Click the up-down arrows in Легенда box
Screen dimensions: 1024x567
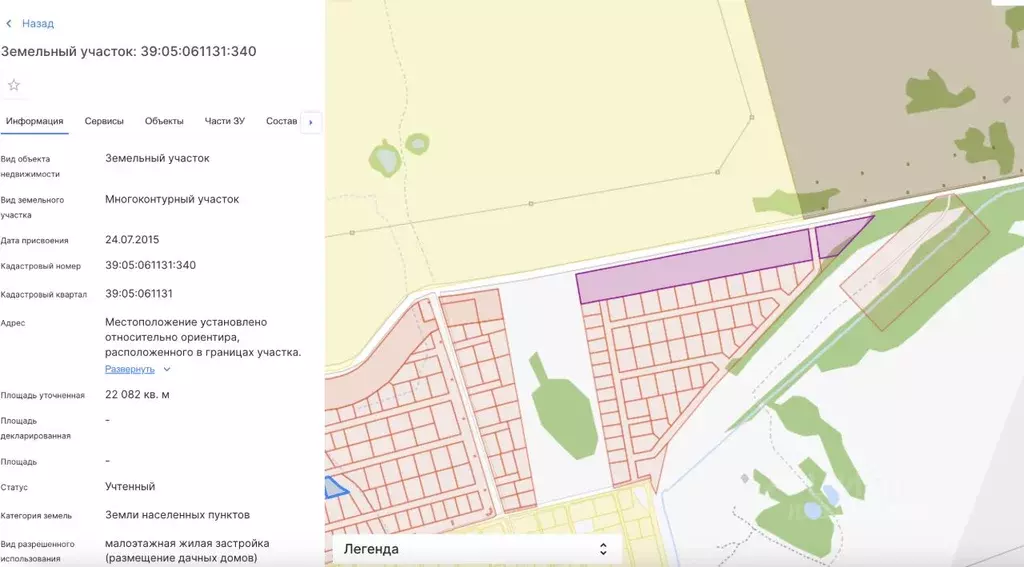[x=602, y=549]
